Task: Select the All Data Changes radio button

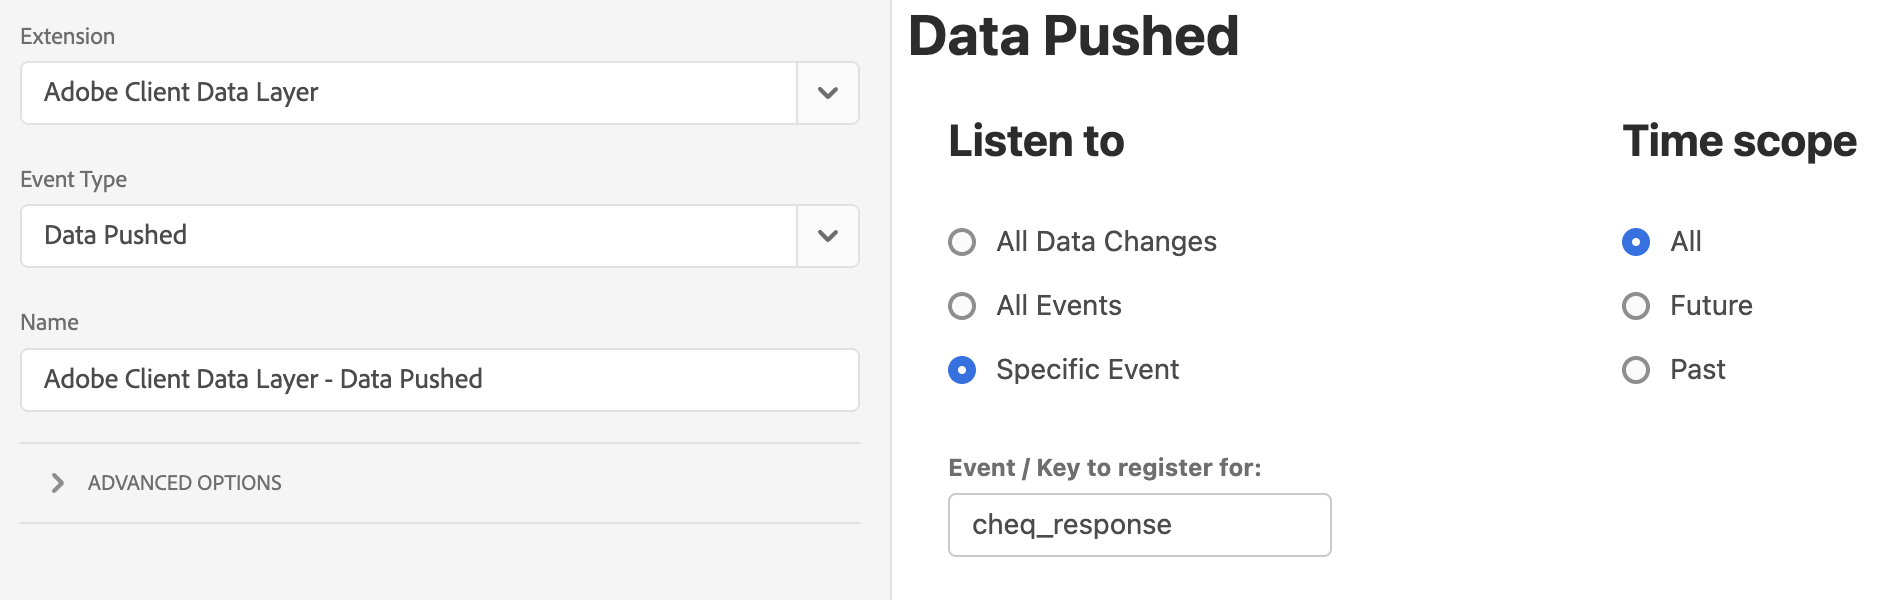Action: point(962,242)
